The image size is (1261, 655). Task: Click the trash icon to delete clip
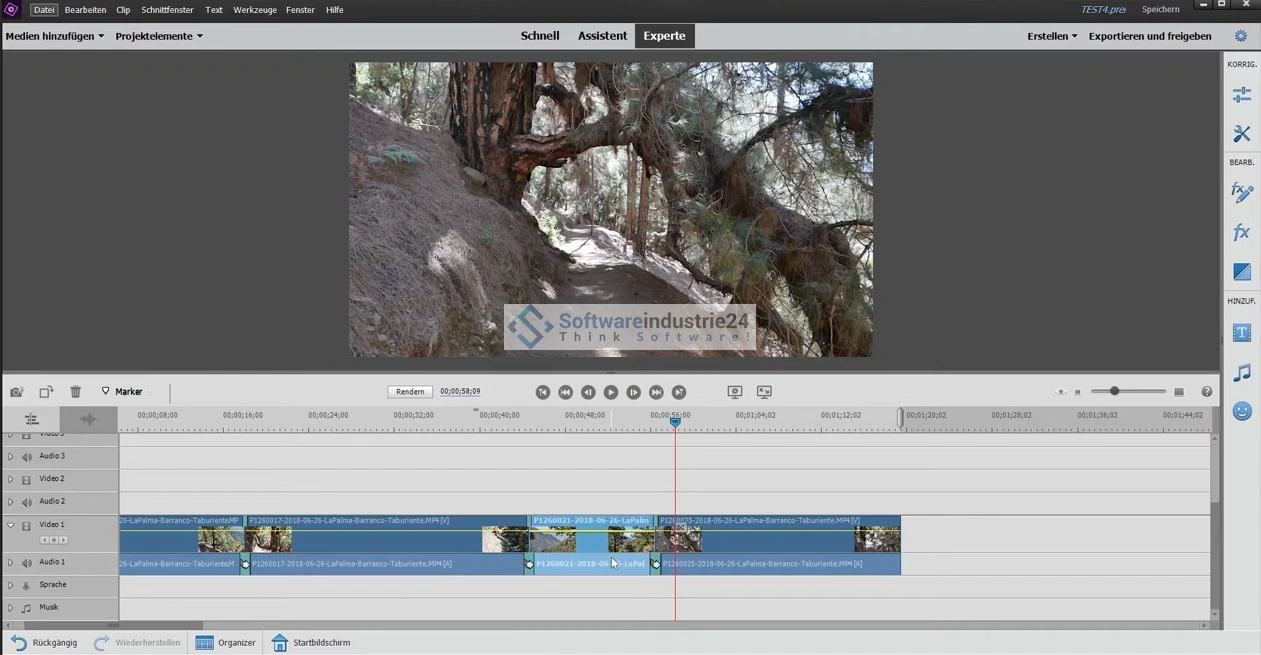[x=75, y=392]
